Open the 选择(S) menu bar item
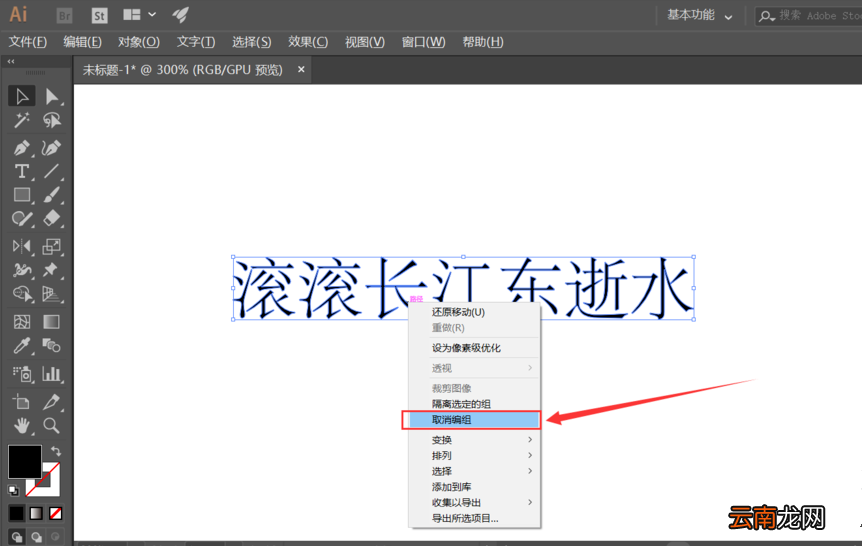The width and height of the screenshot is (862, 546). (251, 42)
